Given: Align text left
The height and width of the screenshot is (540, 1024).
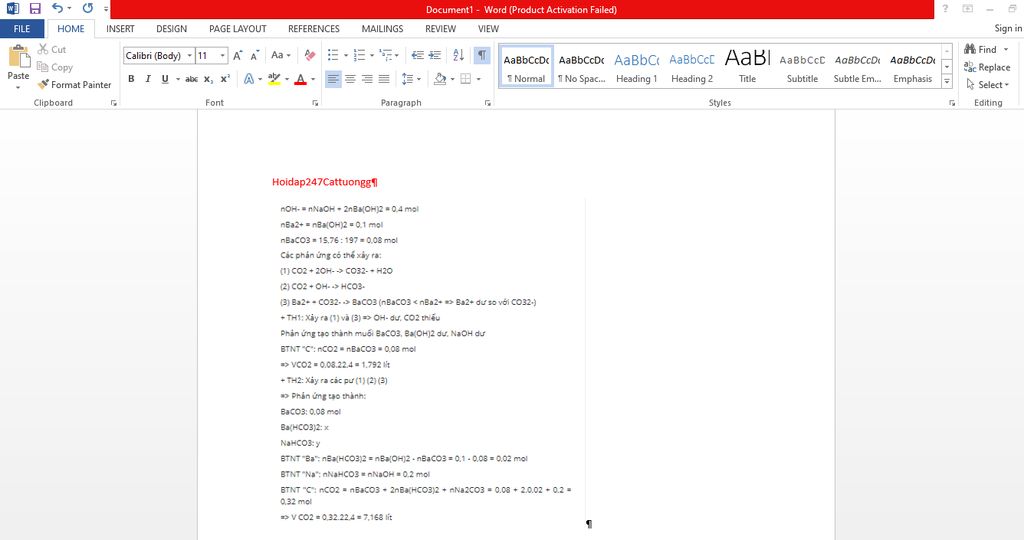Looking at the screenshot, I should [333, 79].
